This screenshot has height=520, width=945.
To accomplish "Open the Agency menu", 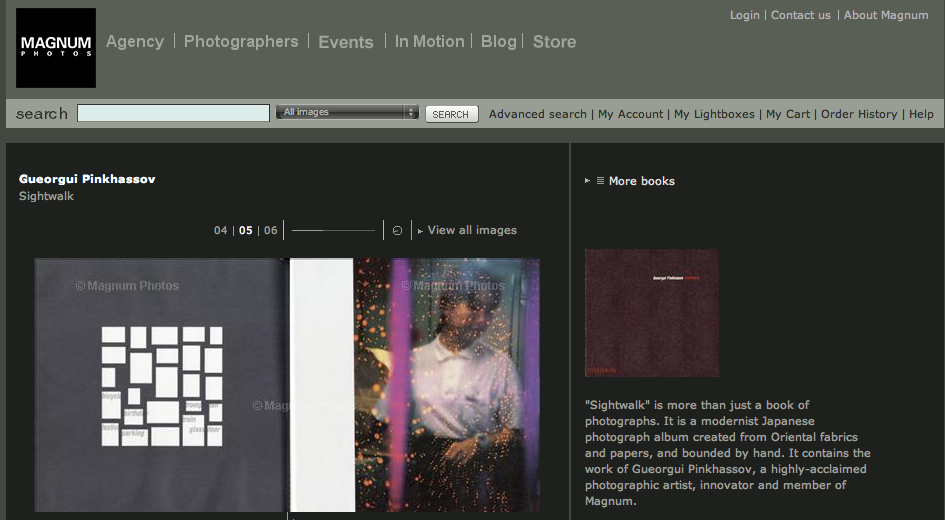I will pyautogui.click(x=134, y=42).
